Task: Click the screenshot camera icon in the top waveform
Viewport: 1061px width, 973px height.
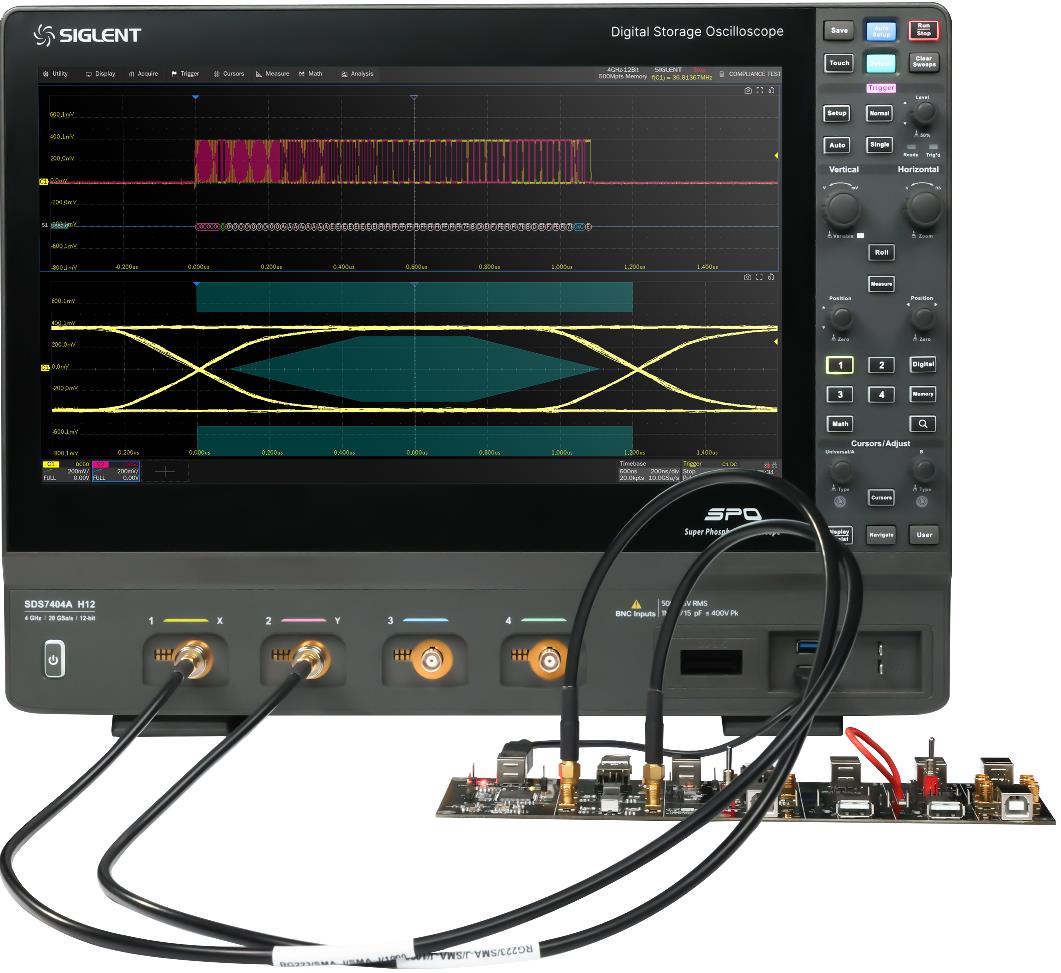Action: (747, 90)
